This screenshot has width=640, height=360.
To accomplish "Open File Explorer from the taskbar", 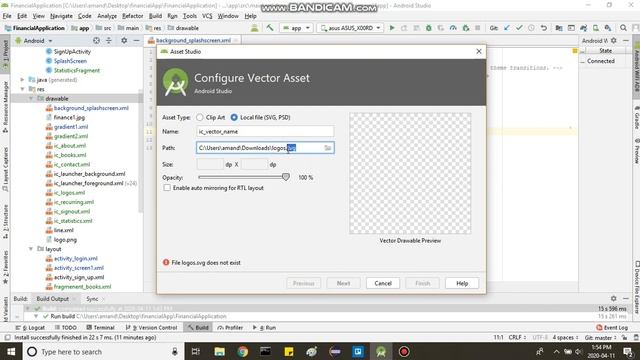I will pyautogui.click(x=219, y=351).
